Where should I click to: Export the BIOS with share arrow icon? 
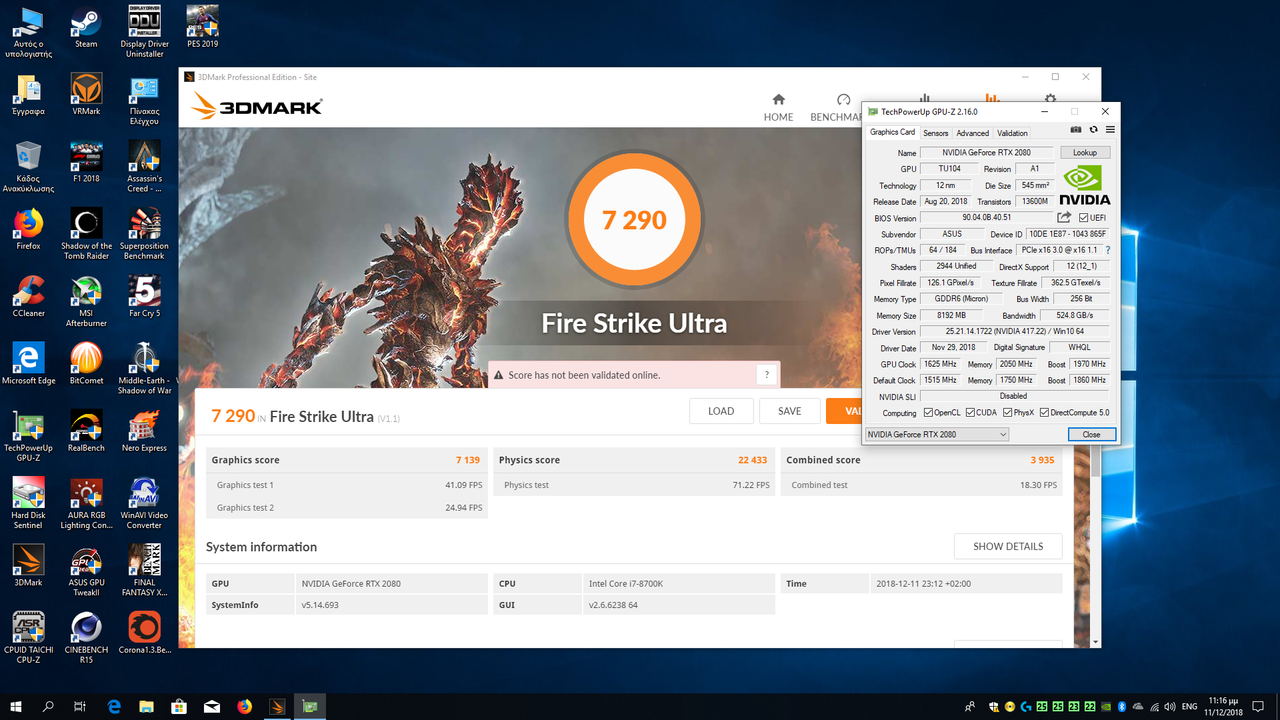coord(1064,217)
